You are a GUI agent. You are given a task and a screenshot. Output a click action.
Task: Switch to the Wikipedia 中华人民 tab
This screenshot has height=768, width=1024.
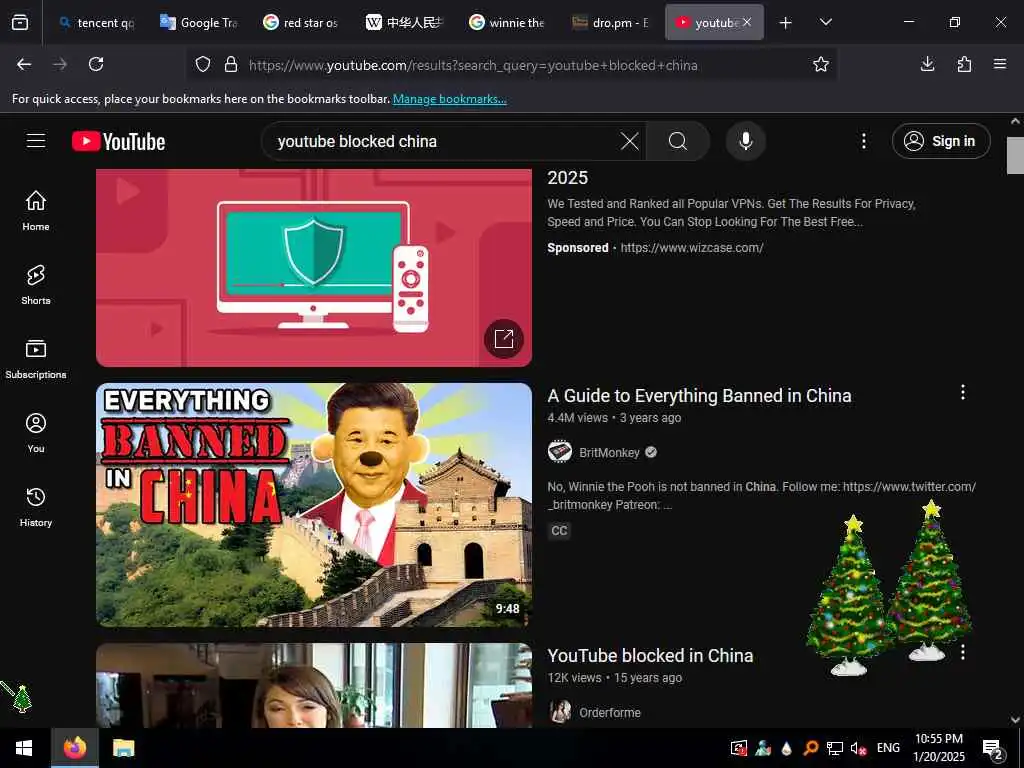(404, 23)
